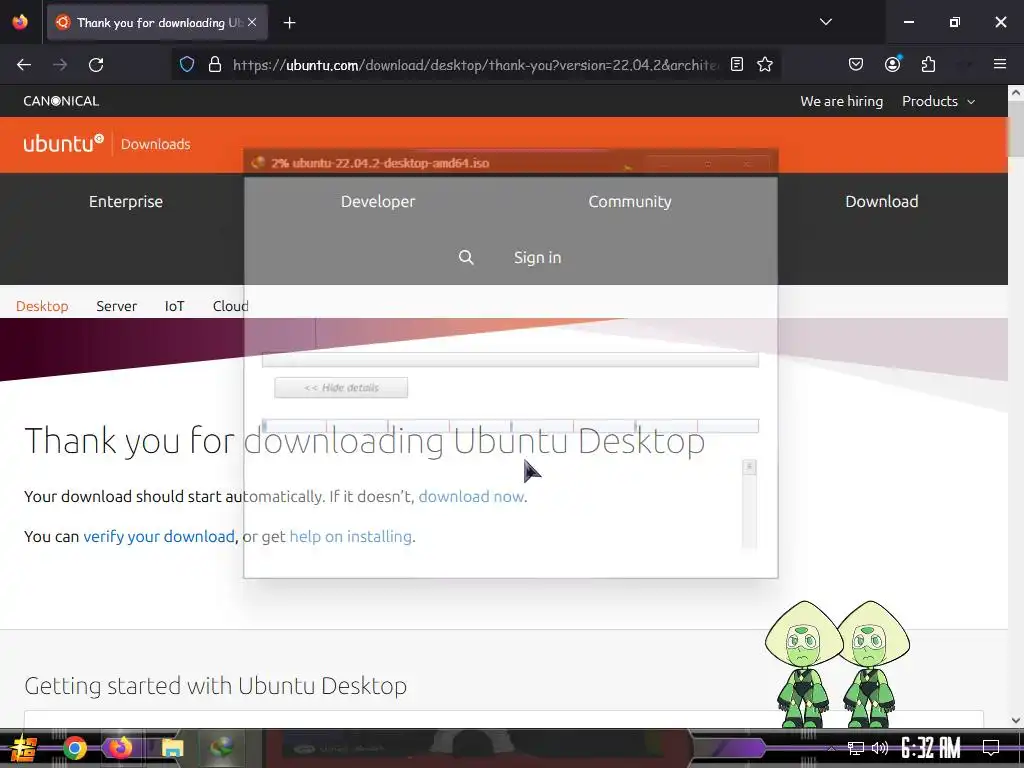Screen dimensions: 1024x768
Task: Open a new browser tab
Action: pos(289,23)
